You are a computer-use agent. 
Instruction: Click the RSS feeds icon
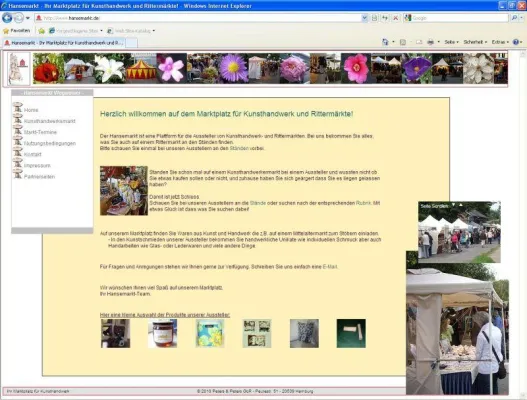click(x=403, y=42)
